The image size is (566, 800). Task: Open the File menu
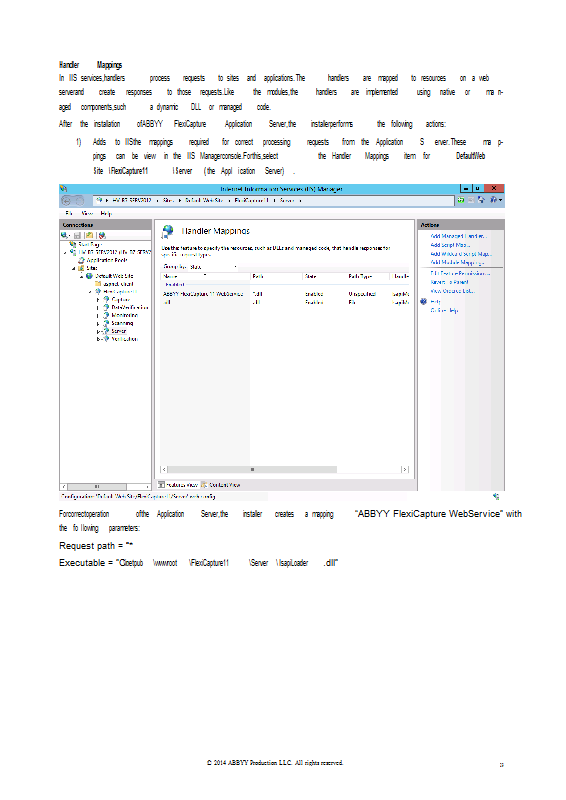coord(68,213)
